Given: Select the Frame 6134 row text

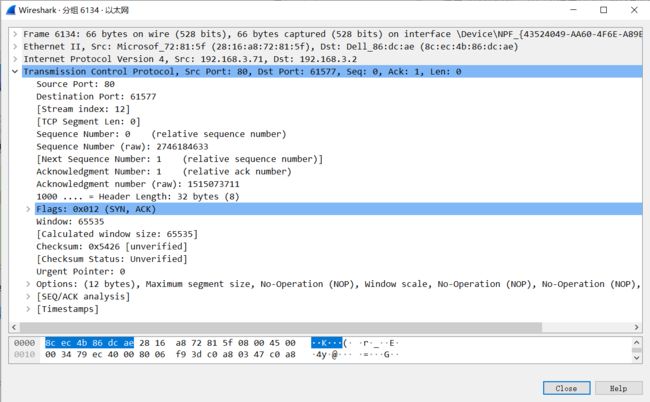Looking at the screenshot, I should [332, 34].
